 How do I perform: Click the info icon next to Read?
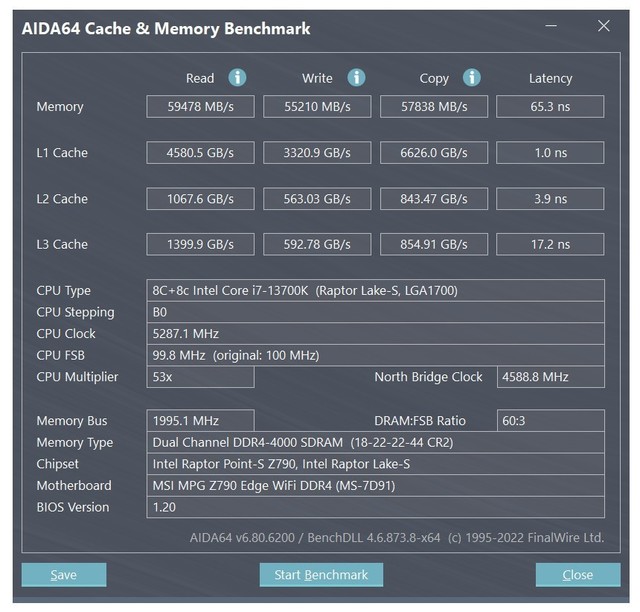click(x=237, y=78)
